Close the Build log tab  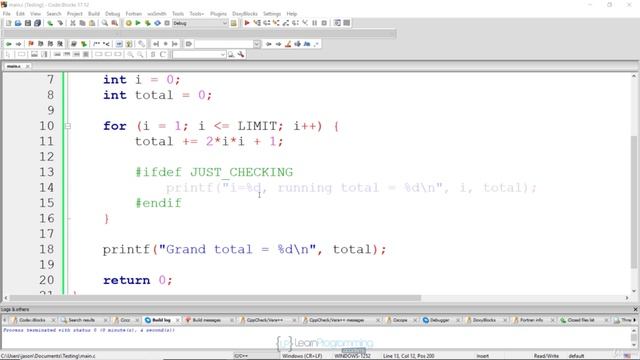177,320
